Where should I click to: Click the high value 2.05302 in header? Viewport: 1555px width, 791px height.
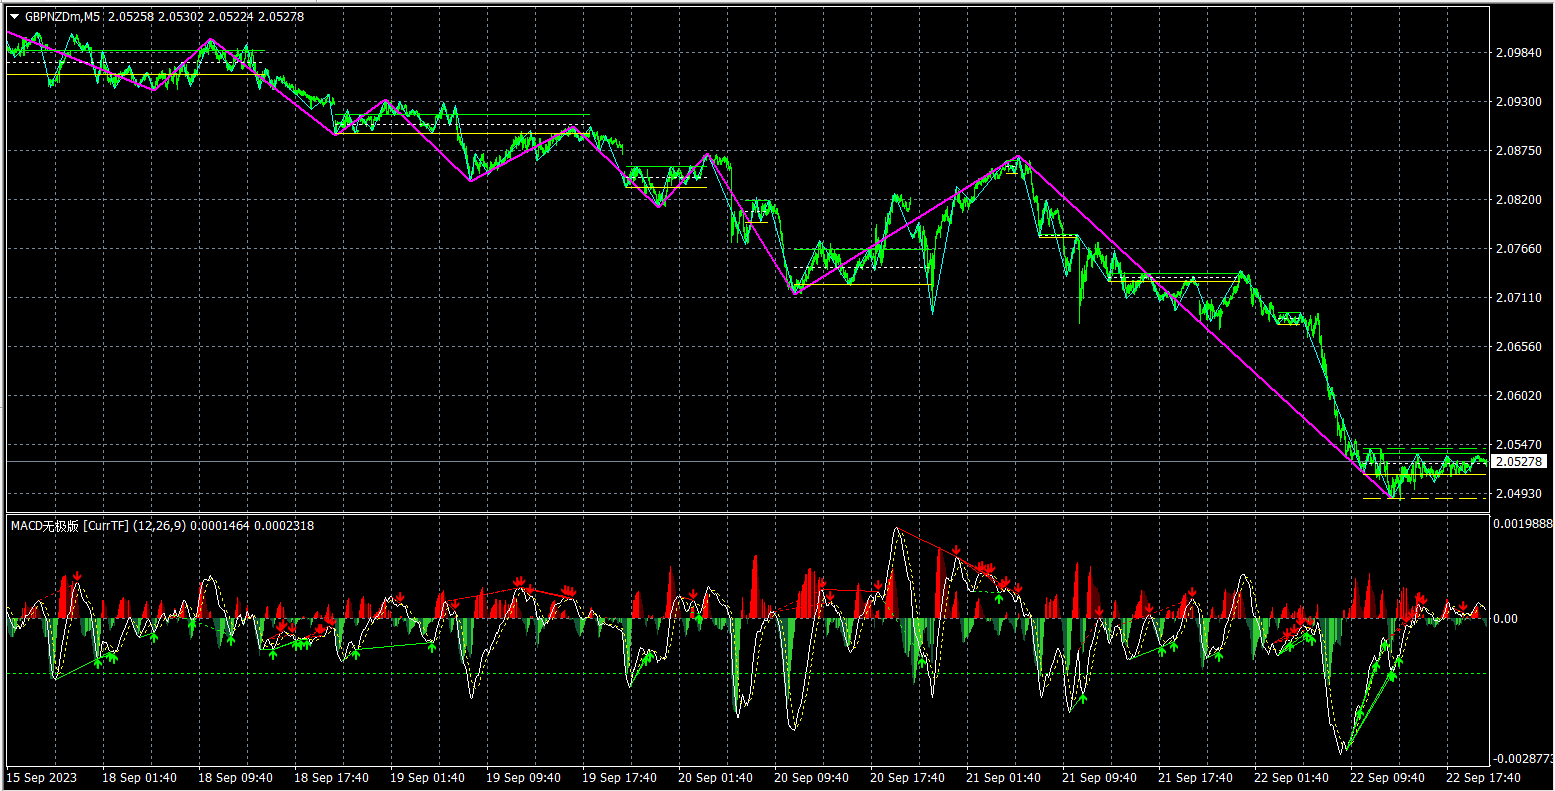pyautogui.click(x=179, y=16)
